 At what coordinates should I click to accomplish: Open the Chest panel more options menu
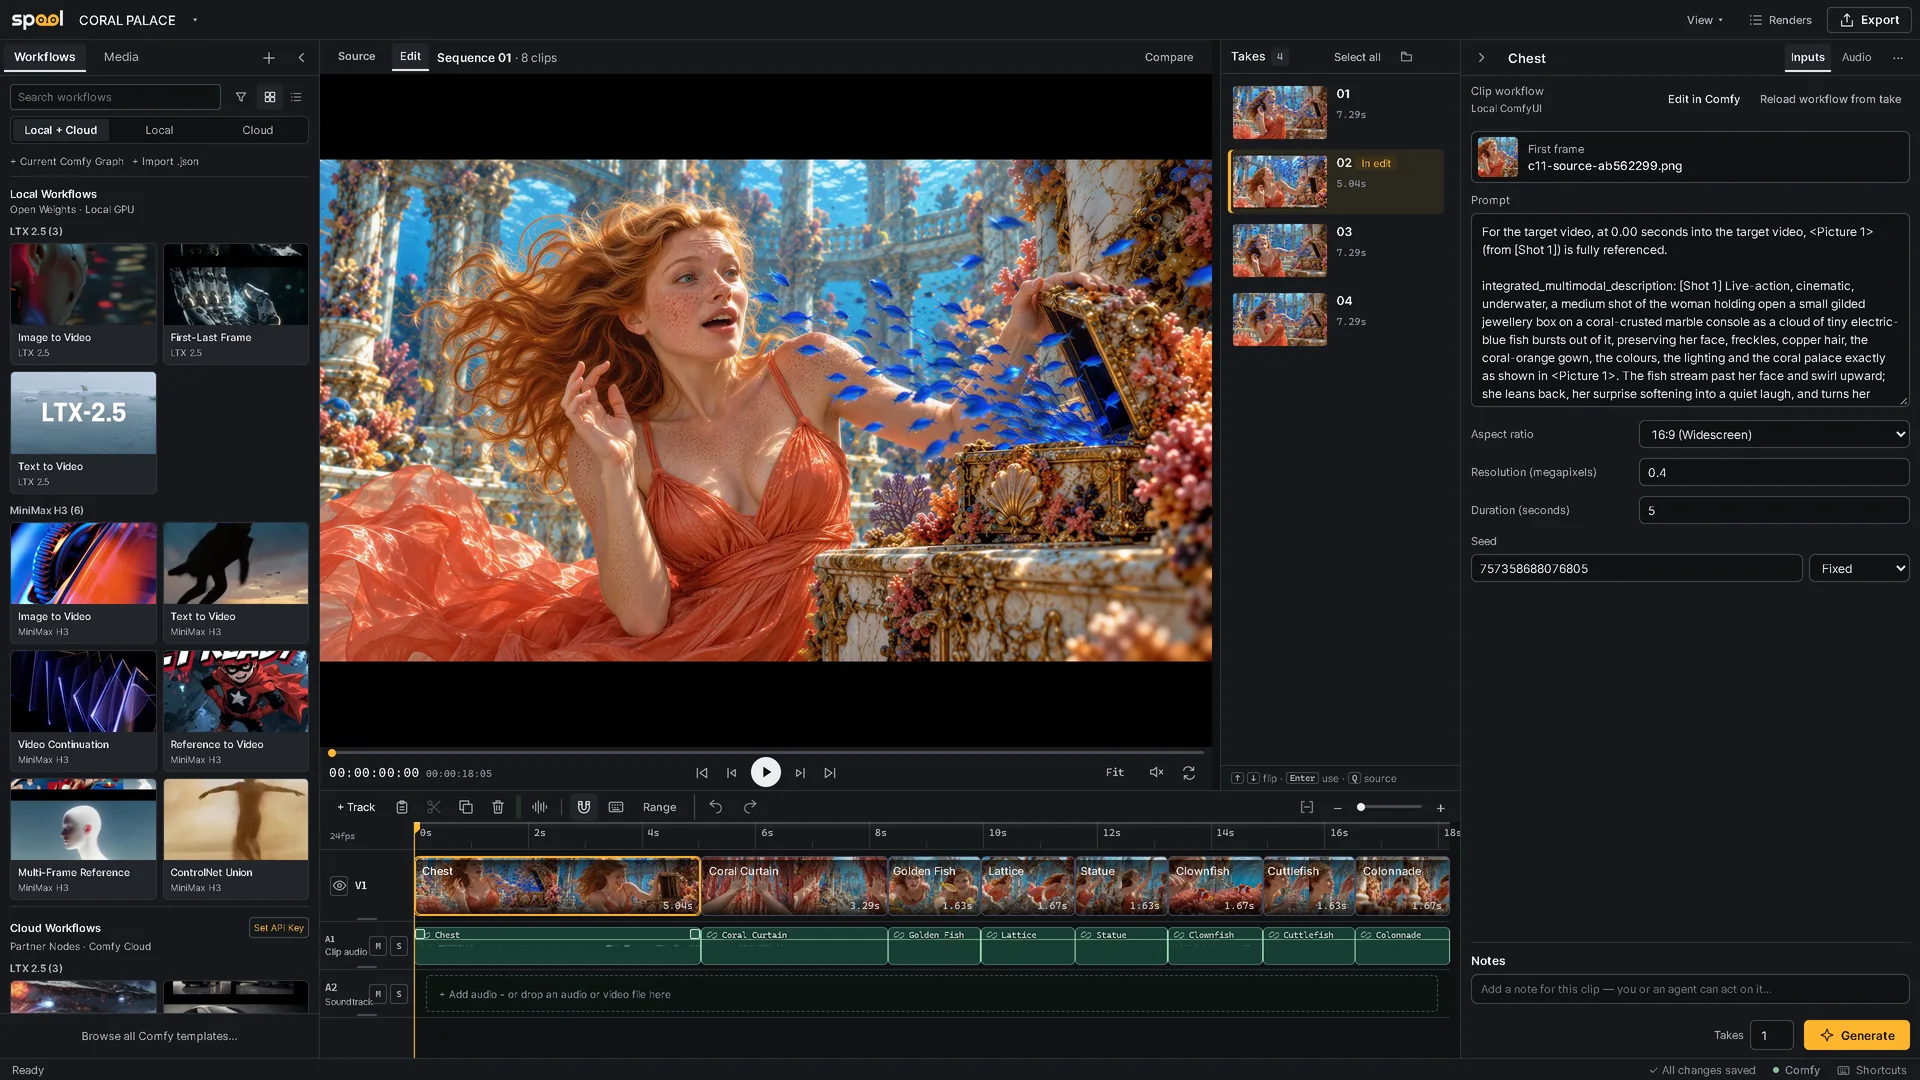pyautogui.click(x=1898, y=58)
